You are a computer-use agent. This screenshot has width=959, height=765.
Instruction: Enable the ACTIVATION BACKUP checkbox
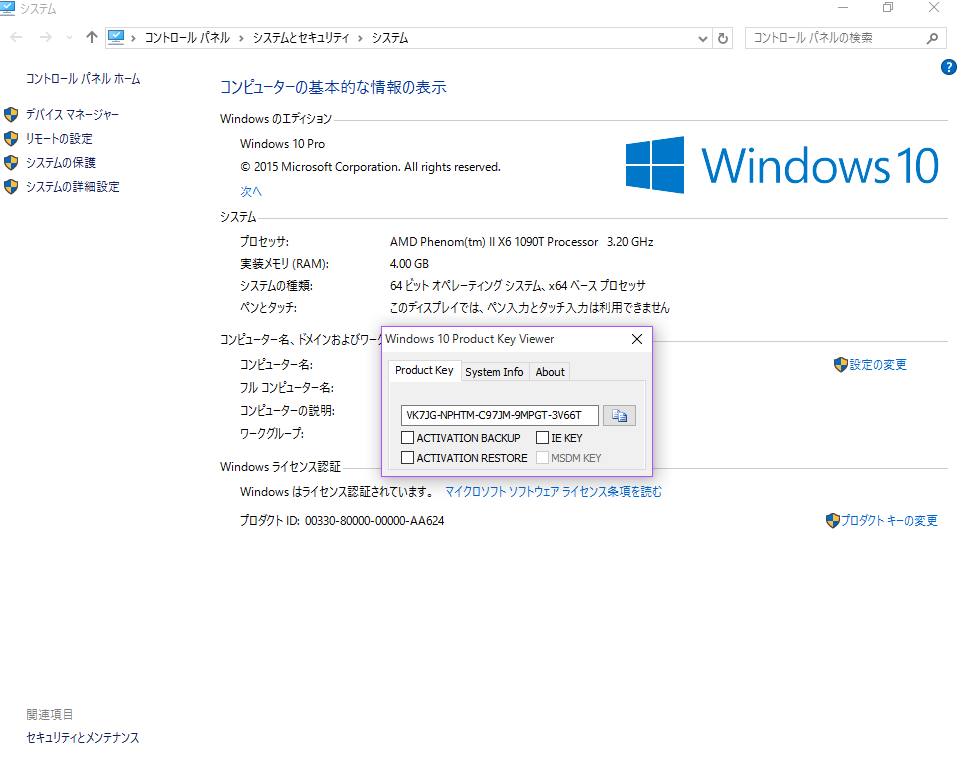(x=407, y=438)
